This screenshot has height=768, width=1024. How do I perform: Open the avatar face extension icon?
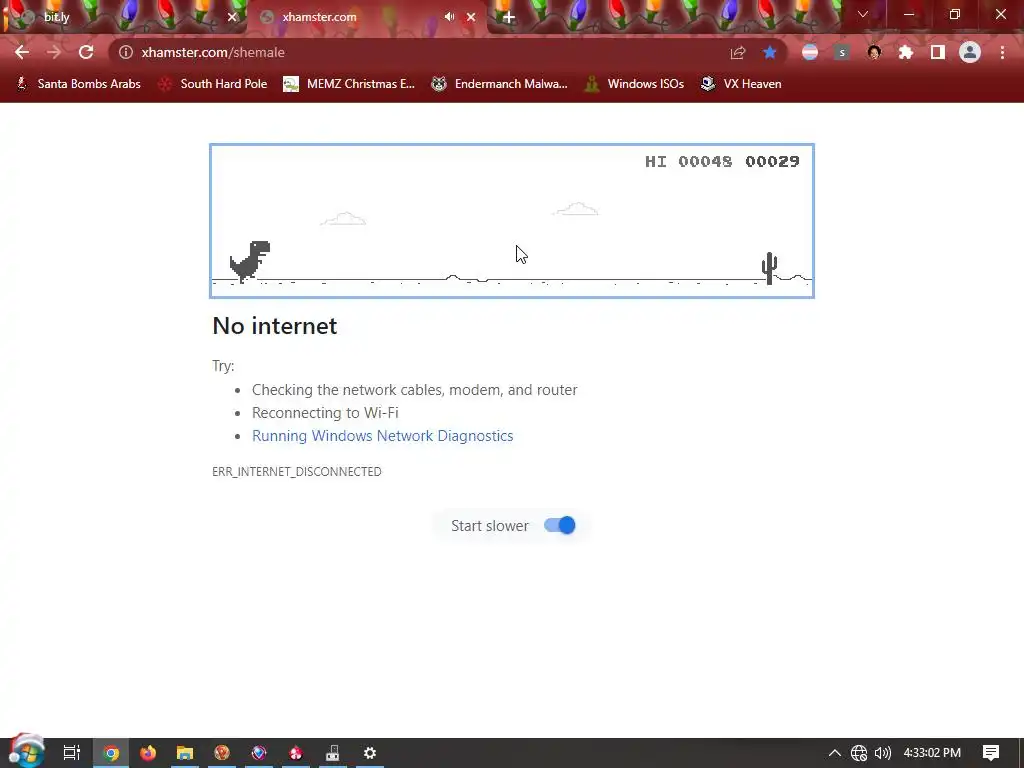click(874, 52)
